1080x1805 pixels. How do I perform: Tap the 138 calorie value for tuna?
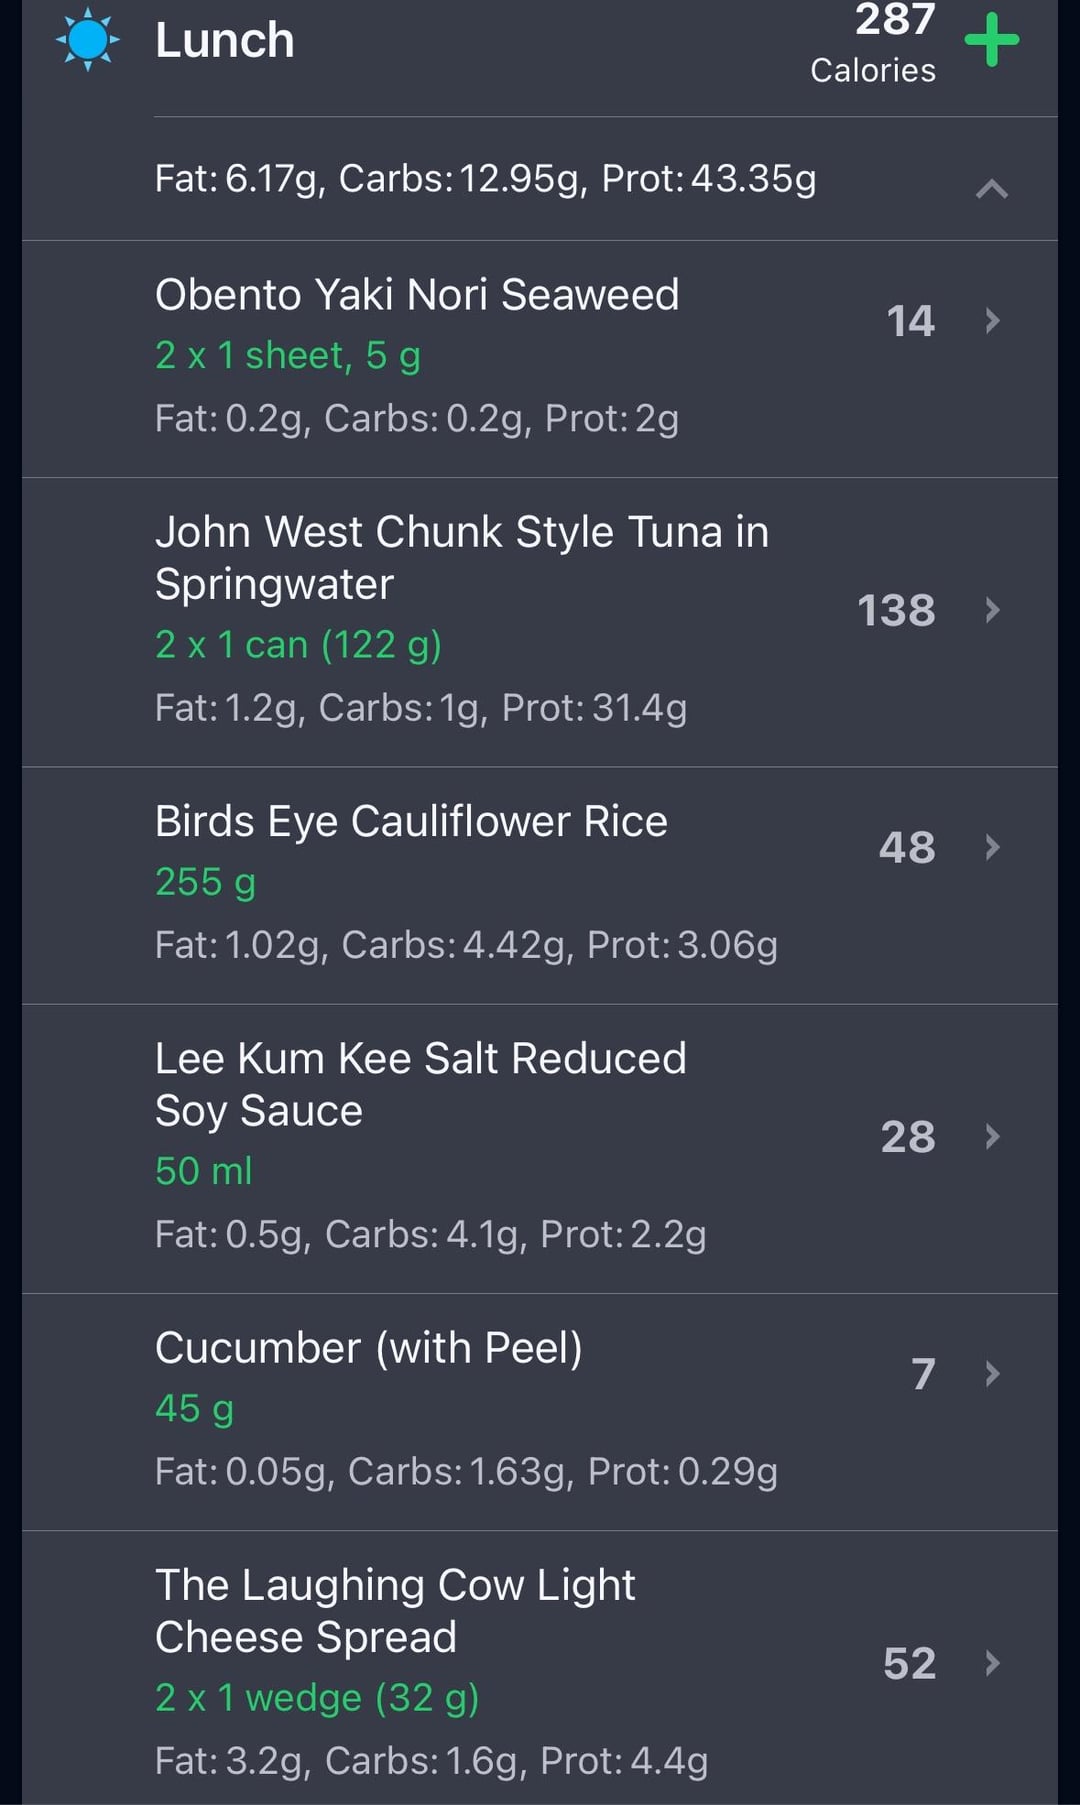(x=896, y=610)
